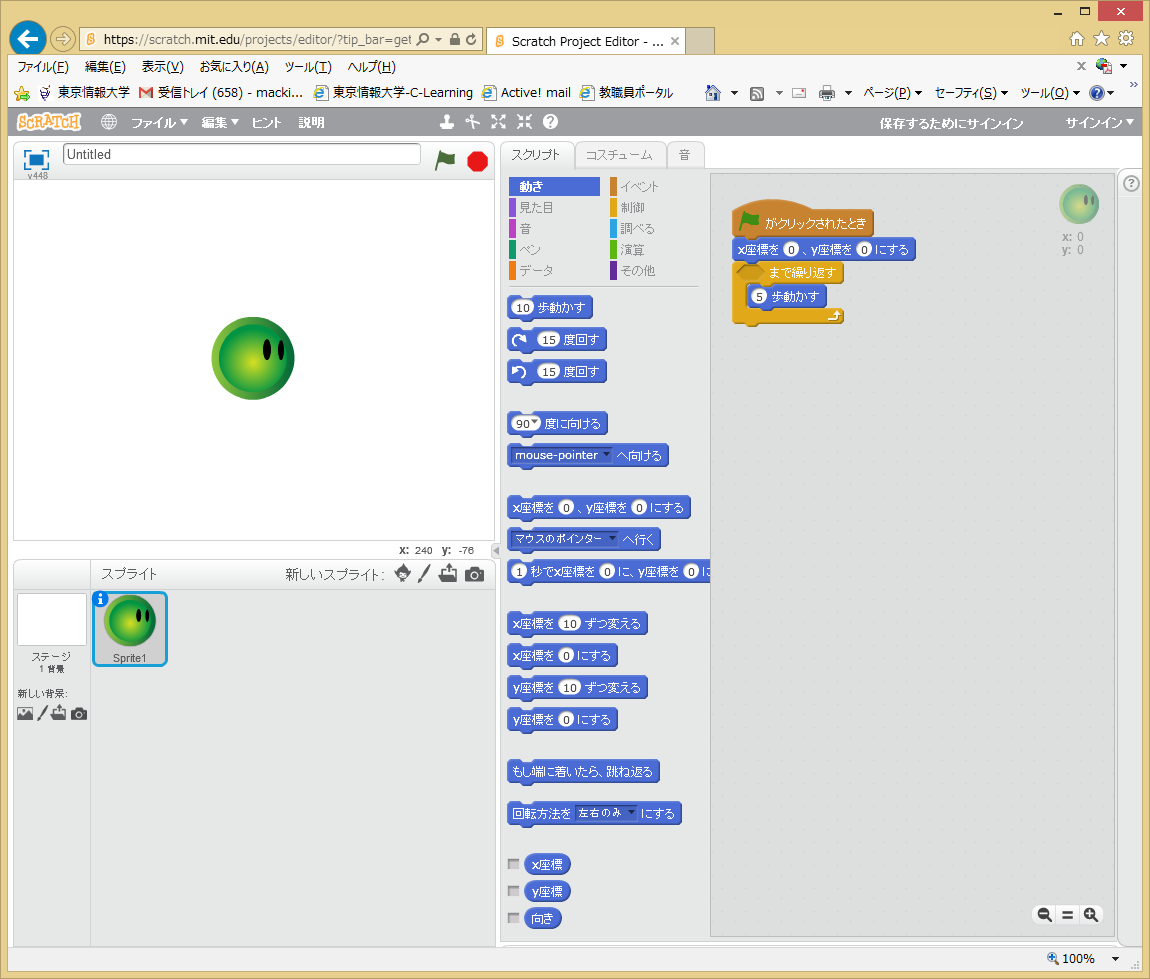Open 東京情報大学-C-Learning bookmark
Image resolution: width=1150 pixels, height=979 pixels.
tap(393, 92)
